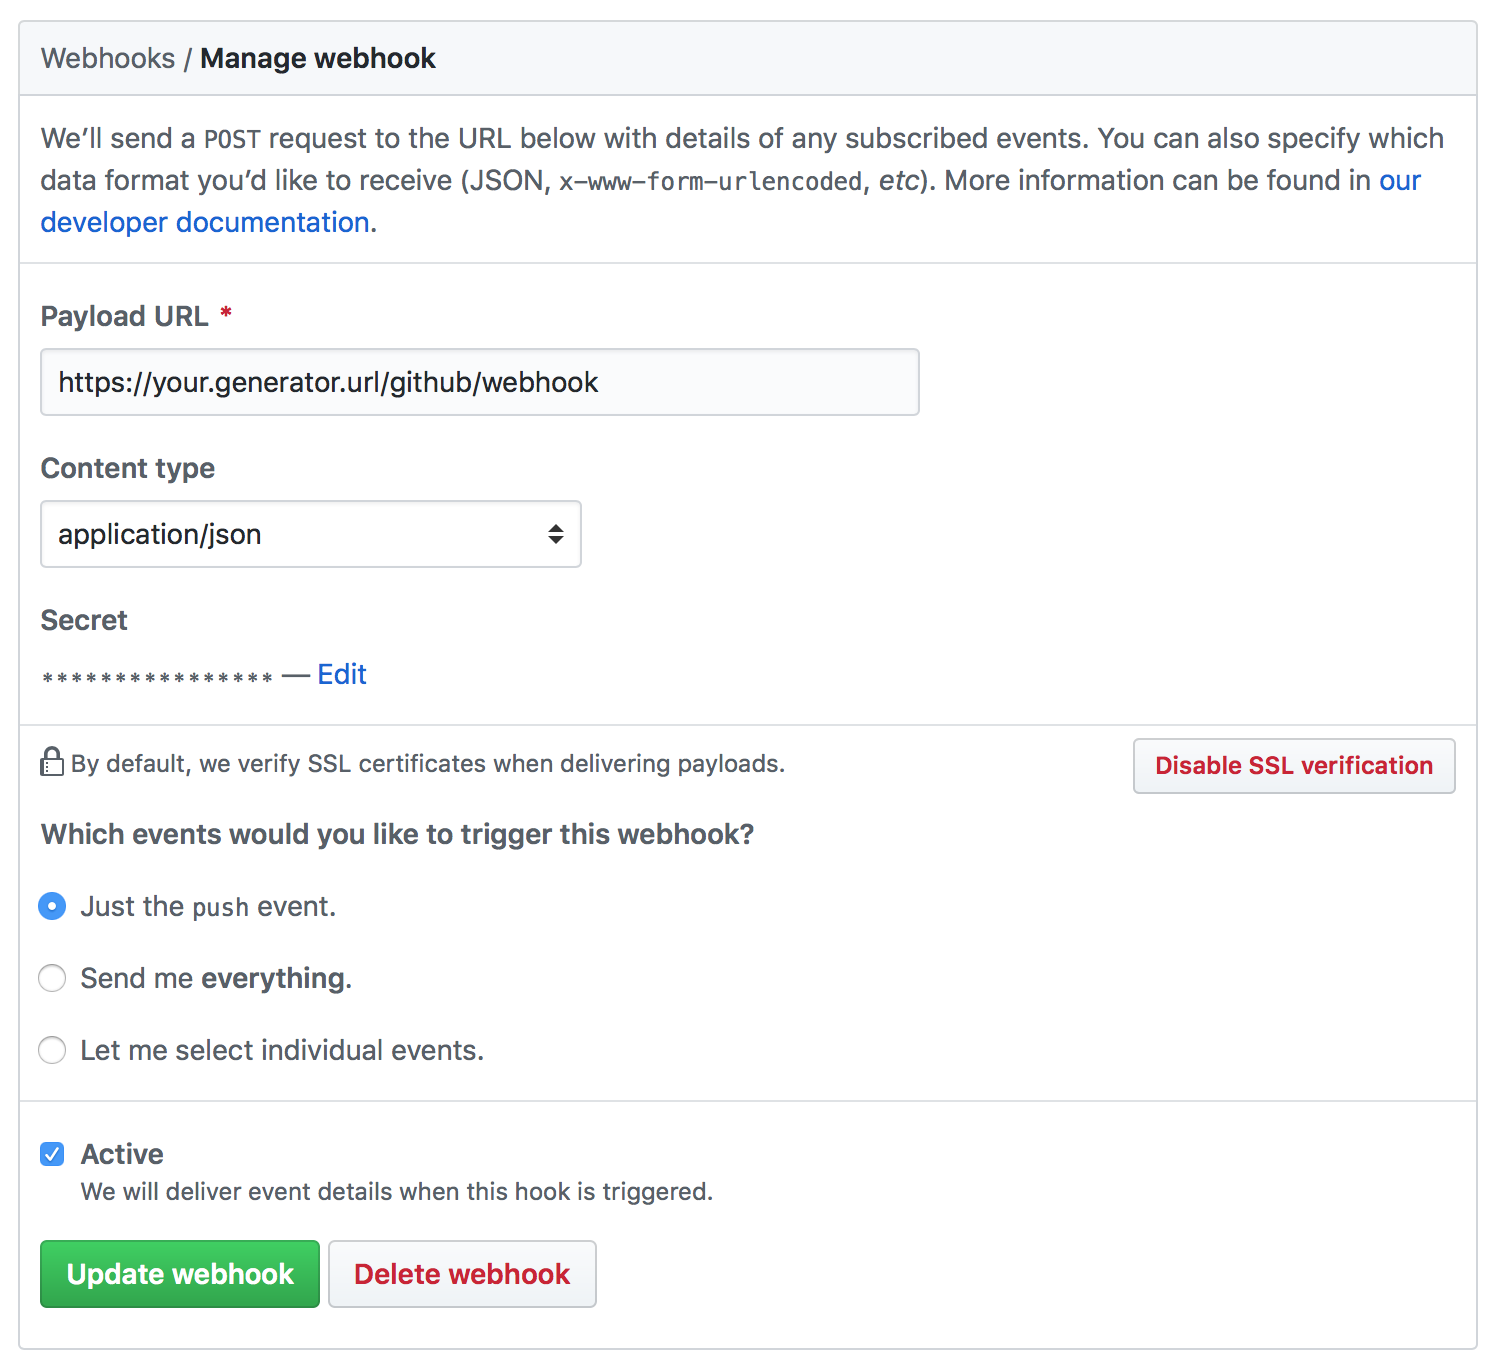Screen dimensions: 1502x1372
Task: Select Send me everything option
Action: (x=52, y=978)
